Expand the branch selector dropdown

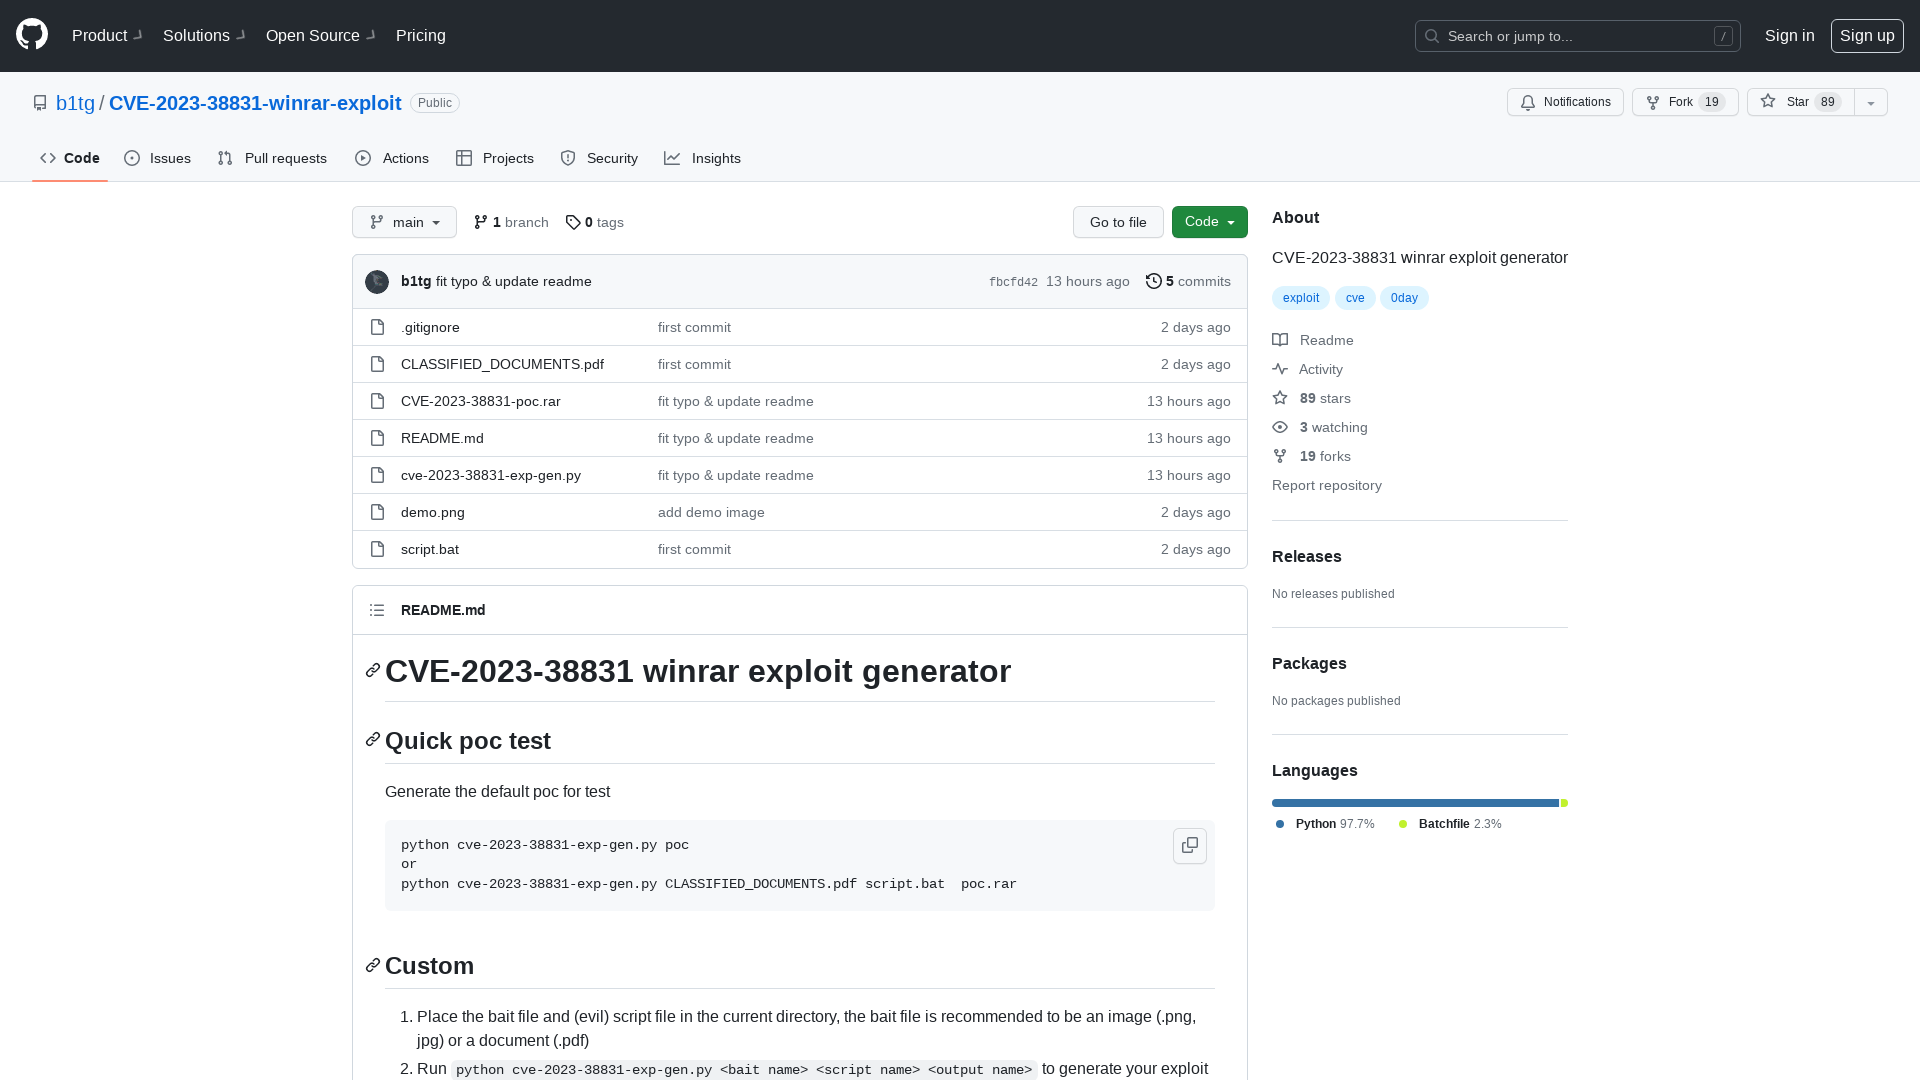(x=404, y=222)
